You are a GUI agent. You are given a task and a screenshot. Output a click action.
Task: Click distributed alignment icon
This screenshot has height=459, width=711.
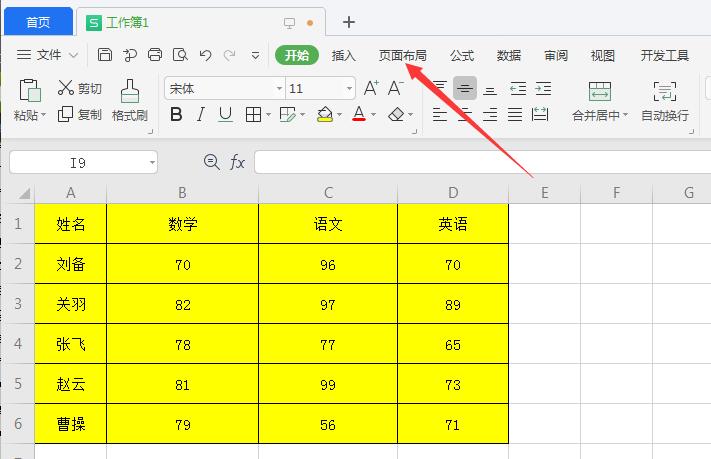540,114
